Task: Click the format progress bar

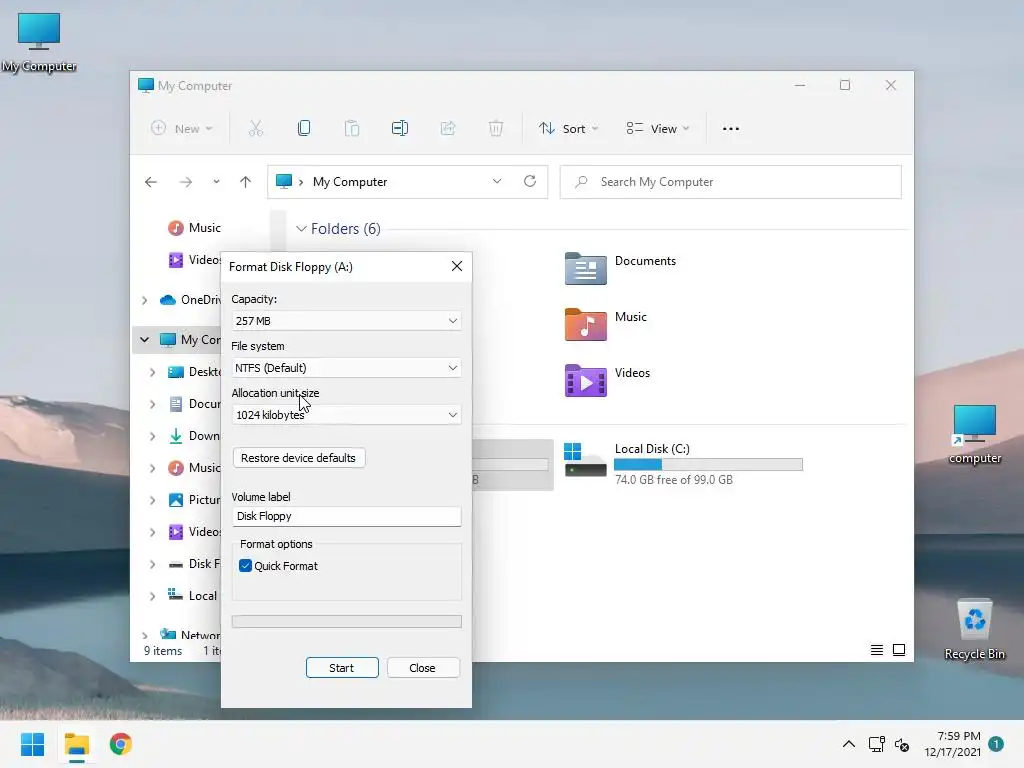Action: pyautogui.click(x=346, y=621)
